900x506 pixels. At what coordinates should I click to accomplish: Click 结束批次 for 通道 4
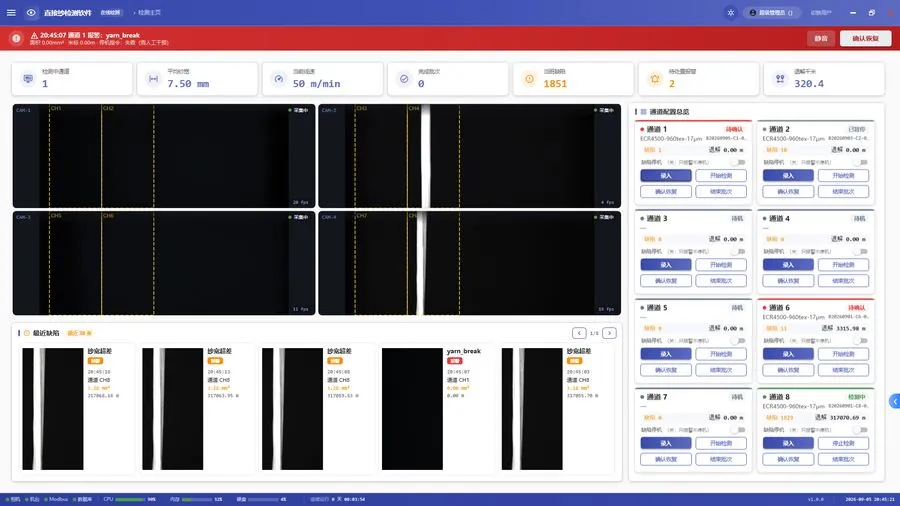pos(843,281)
